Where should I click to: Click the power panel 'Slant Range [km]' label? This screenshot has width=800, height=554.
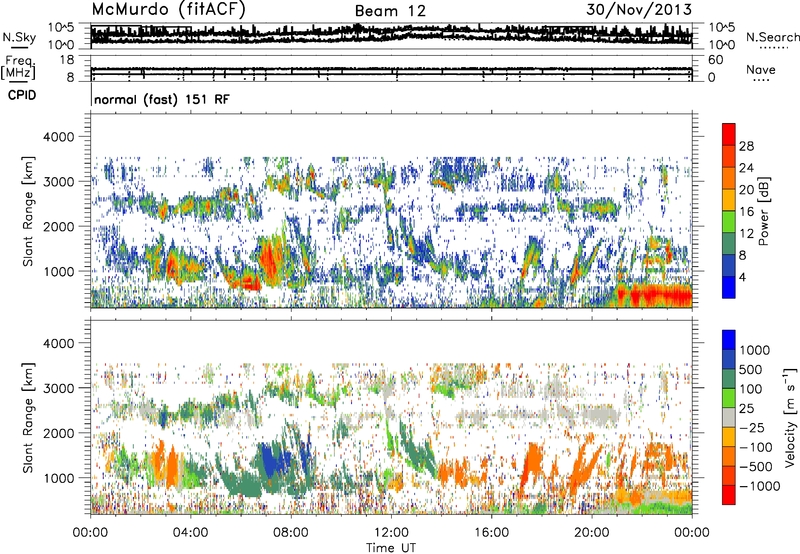[29, 211]
